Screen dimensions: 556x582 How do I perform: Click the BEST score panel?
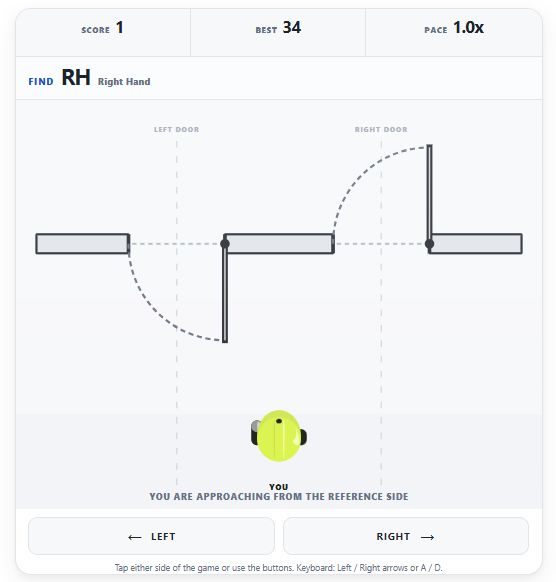[x=278, y=33]
